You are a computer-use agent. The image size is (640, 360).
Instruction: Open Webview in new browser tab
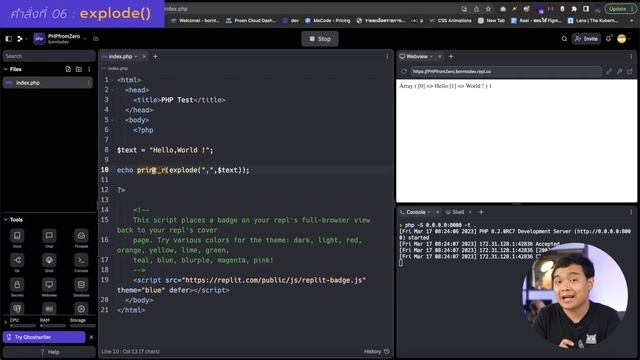coord(630,71)
